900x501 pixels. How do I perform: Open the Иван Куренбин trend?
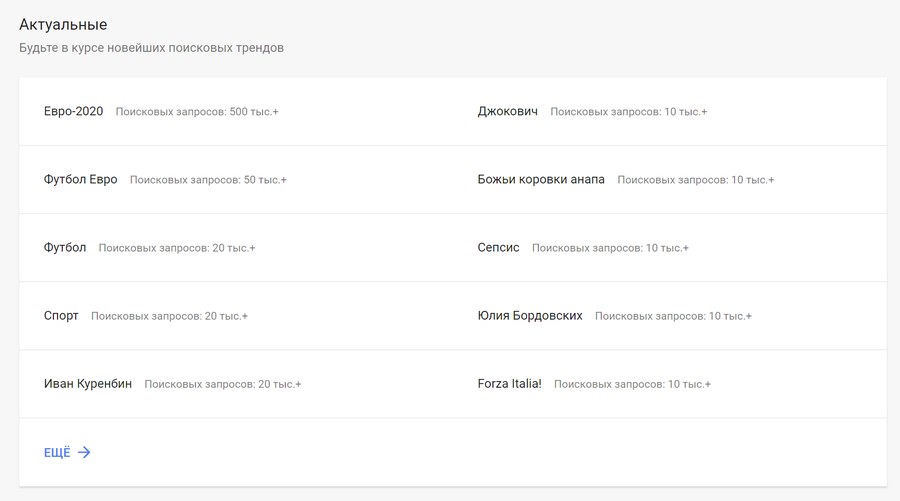coord(88,384)
